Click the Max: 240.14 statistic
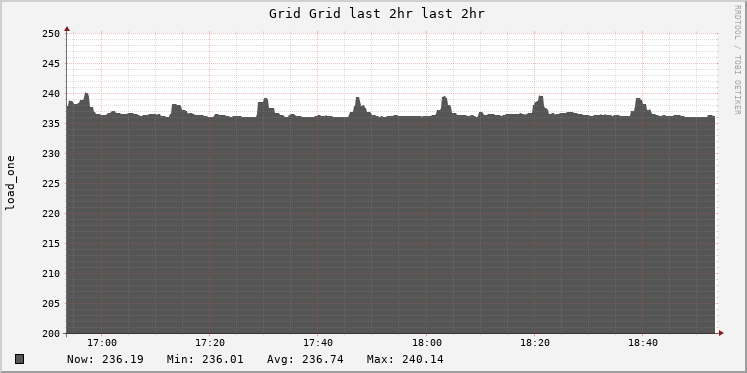Screen dimensions: 747x373 coord(405,359)
